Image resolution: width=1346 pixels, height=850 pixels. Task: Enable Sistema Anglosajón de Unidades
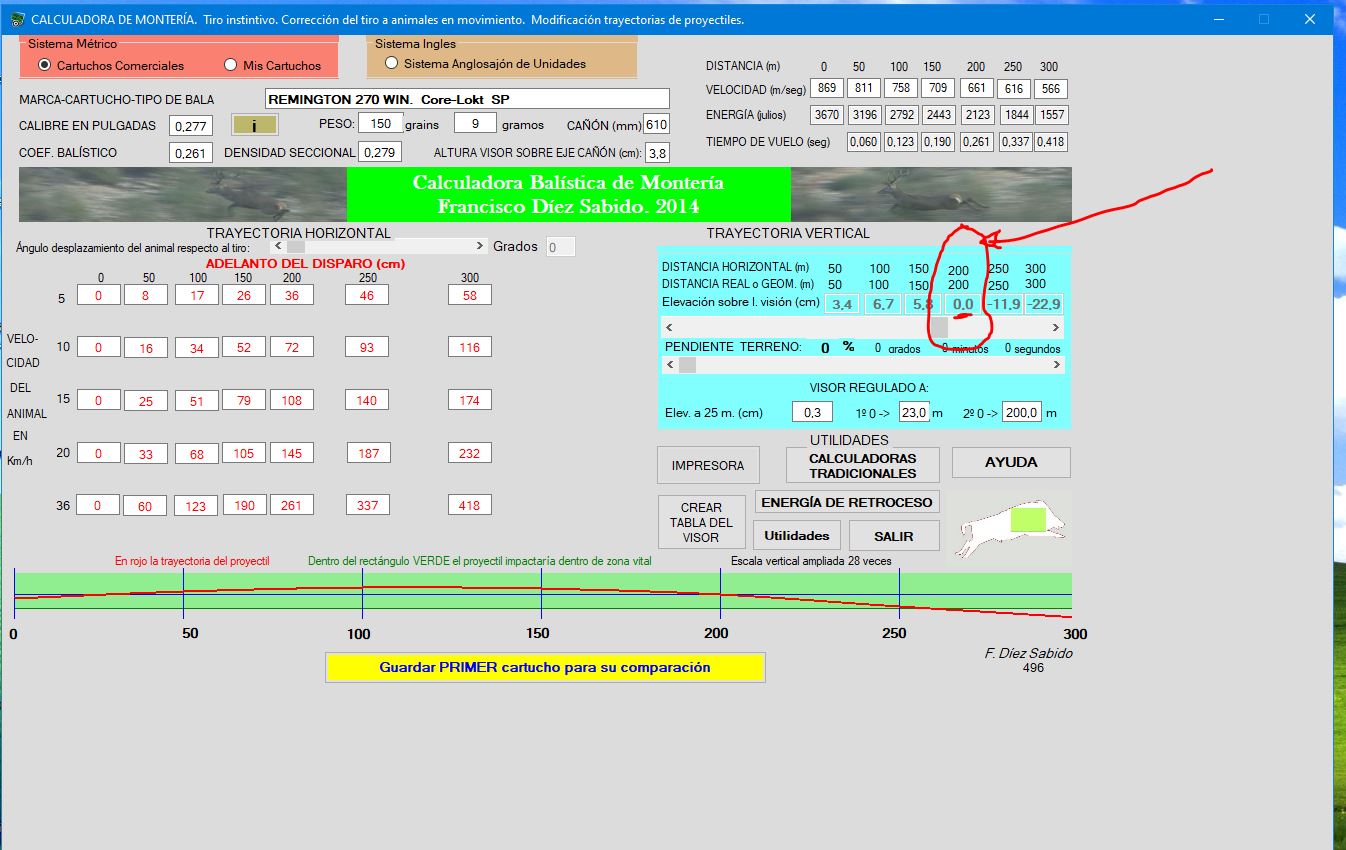pyautogui.click(x=391, y=63)
